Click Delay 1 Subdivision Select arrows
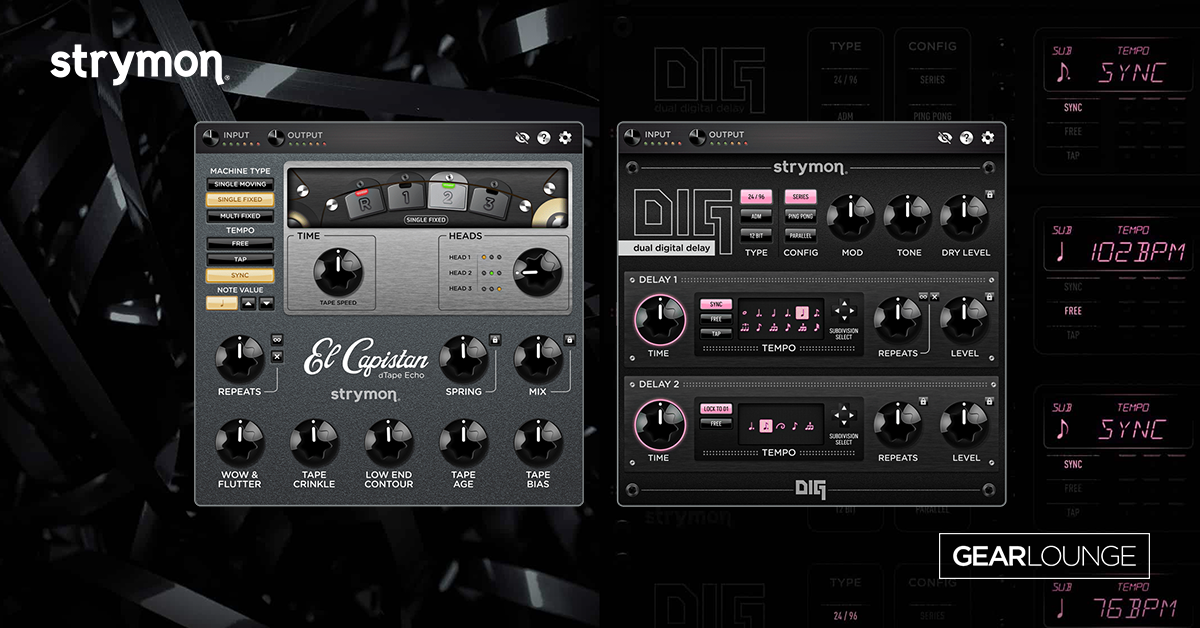 pos(845,309)
